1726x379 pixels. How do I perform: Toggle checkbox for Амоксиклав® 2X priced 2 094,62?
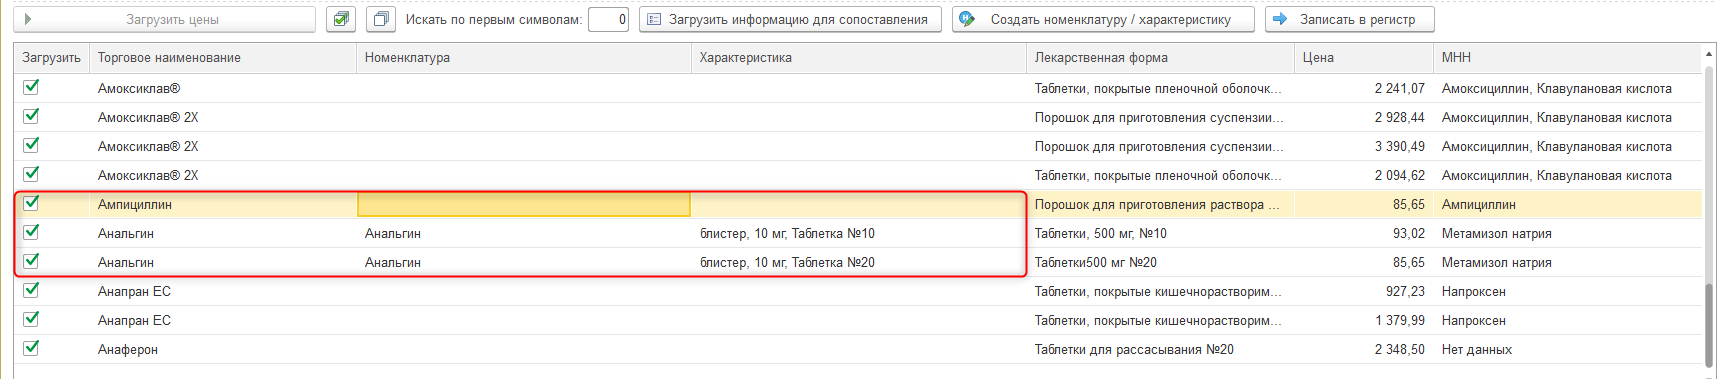click(31, 174)
